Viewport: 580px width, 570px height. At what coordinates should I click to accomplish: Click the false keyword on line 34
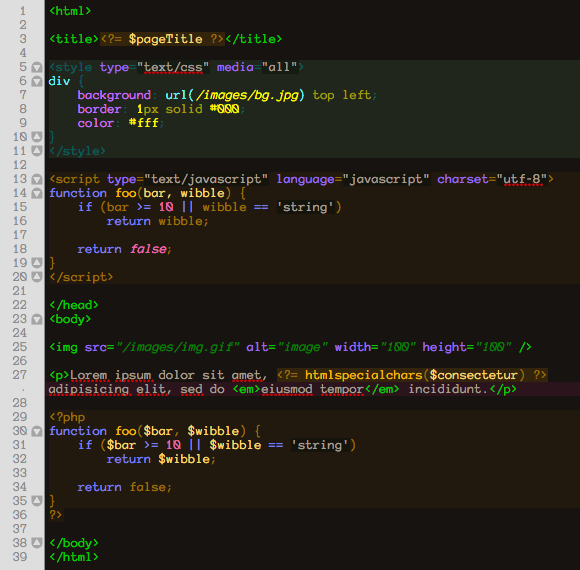(x=147, y=487)
